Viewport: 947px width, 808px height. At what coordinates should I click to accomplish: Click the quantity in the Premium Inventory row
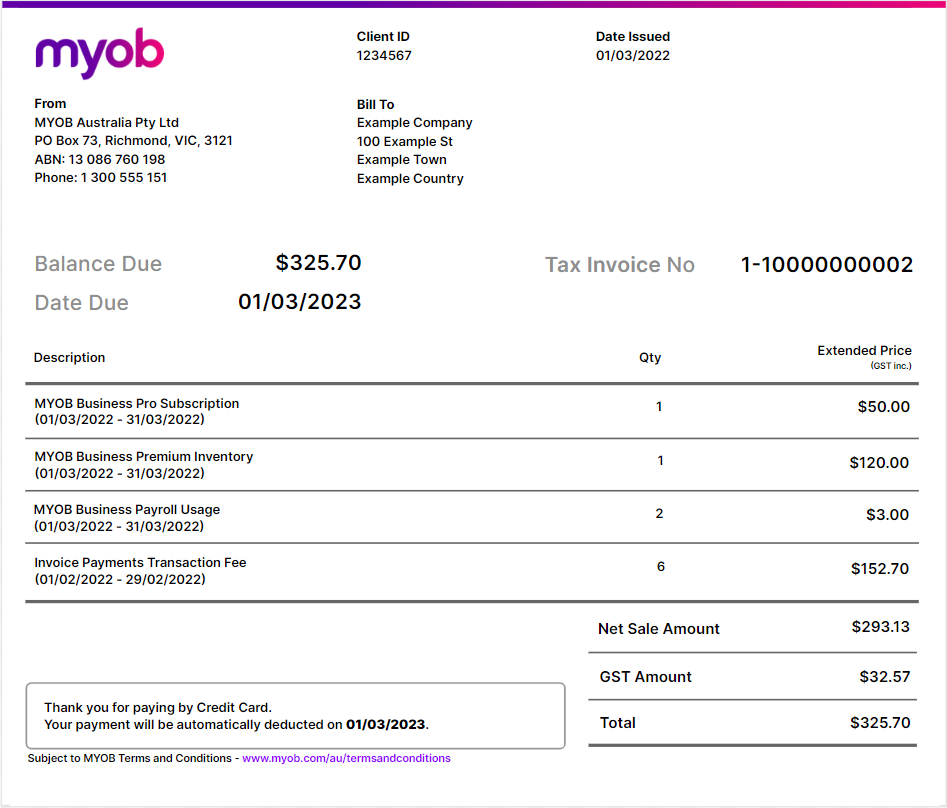coord(660,461)
